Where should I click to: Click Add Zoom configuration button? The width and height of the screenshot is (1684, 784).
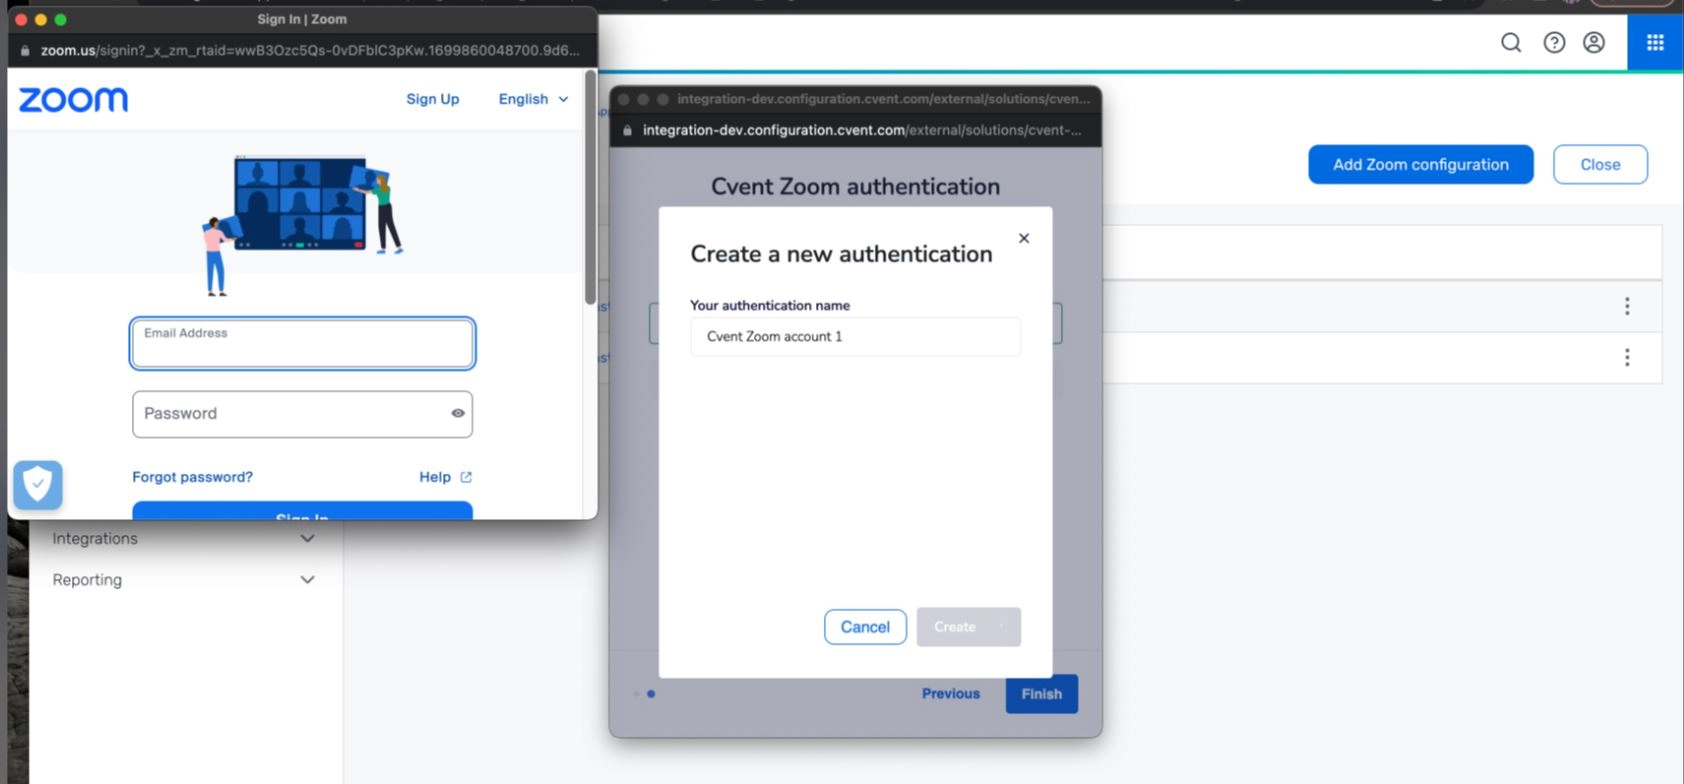click(1420, 164)
